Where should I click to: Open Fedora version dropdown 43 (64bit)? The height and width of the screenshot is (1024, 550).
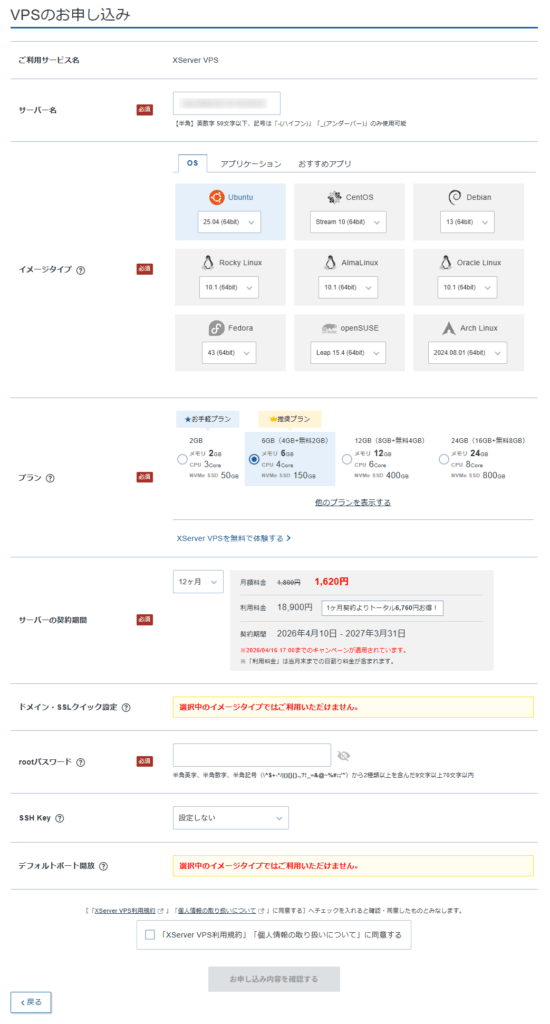(229, 353)
